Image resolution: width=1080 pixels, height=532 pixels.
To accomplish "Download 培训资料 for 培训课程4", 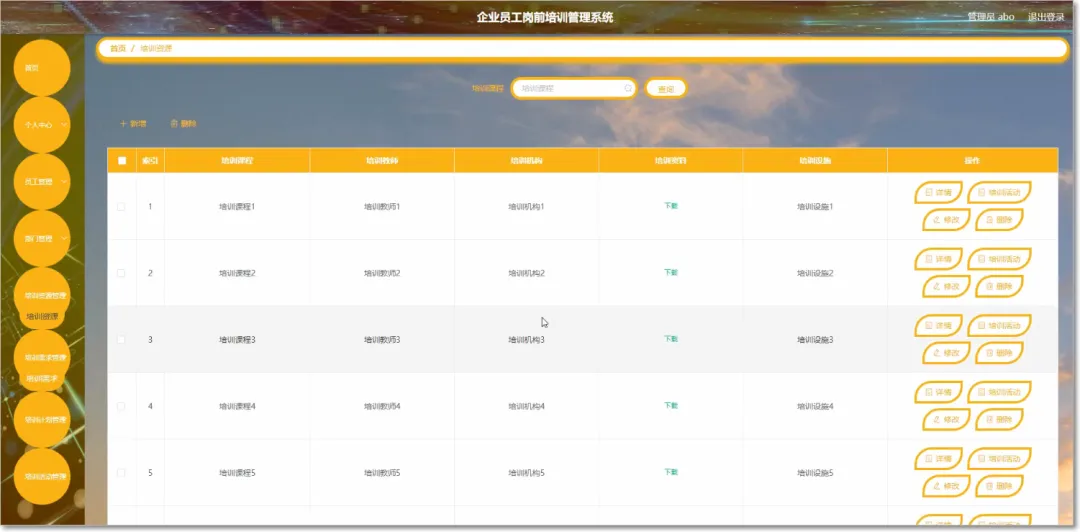I will click(671, 406).
